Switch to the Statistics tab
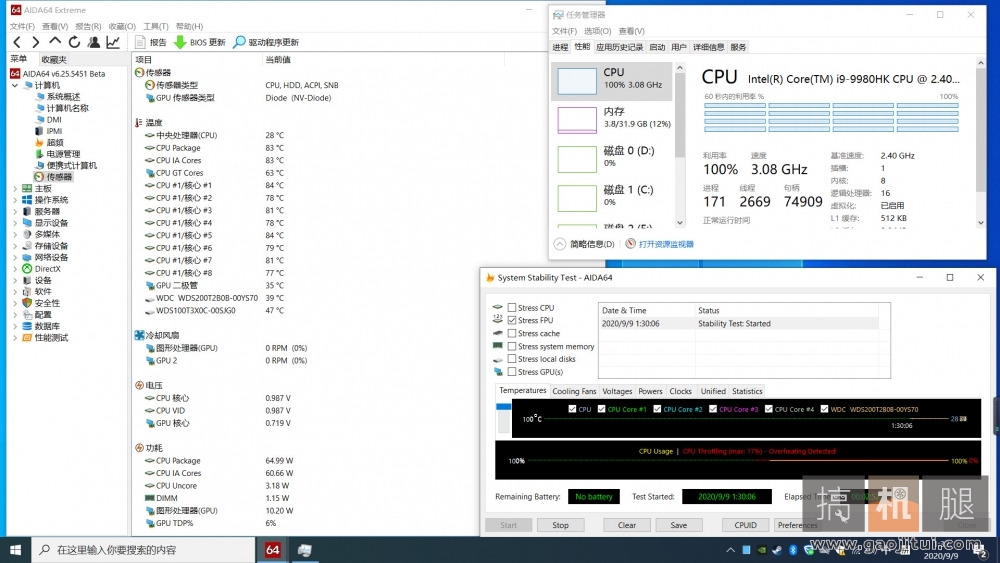Image resolution: width=1000 pixels, height=563 pixels. (747, 391)
